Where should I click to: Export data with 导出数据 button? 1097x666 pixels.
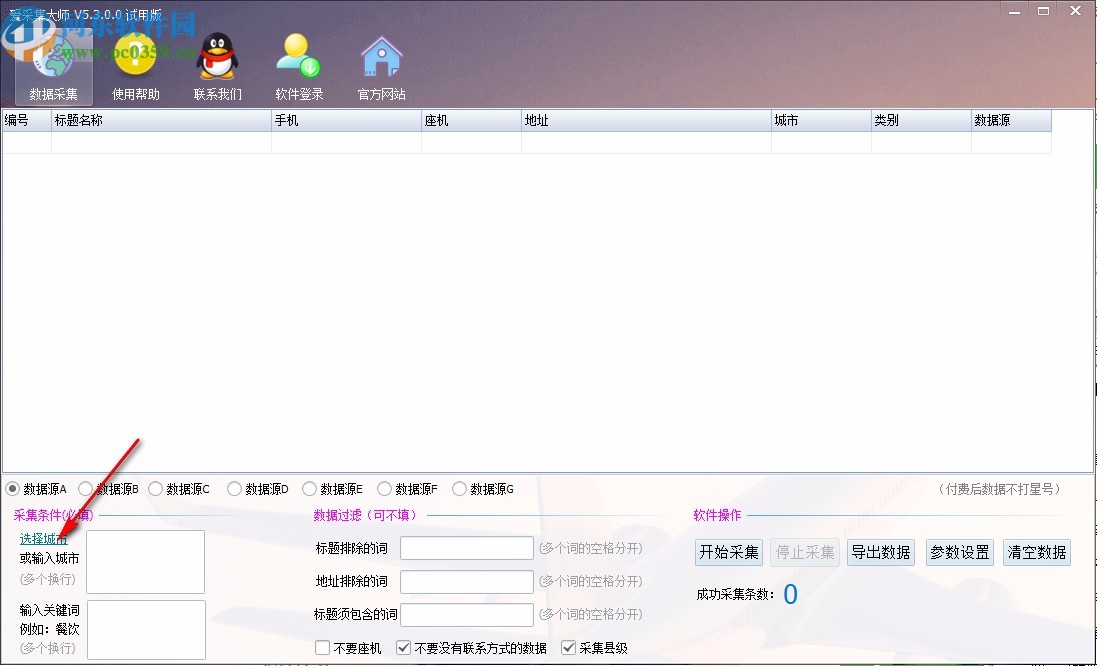(880, 552)
